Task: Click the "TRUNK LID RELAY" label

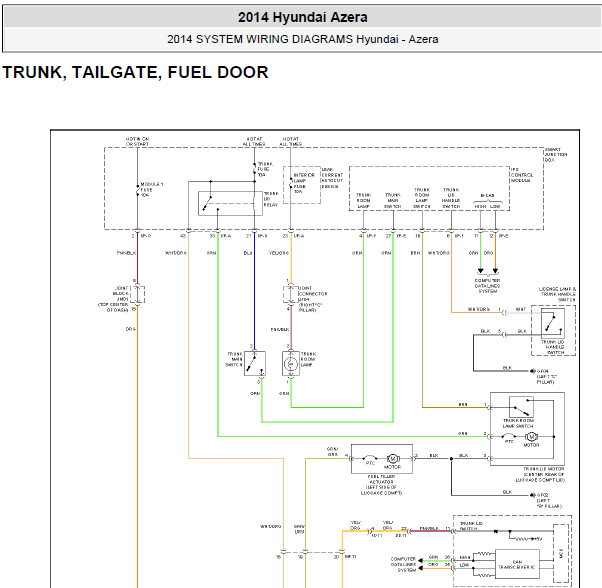Action: (x=271, y=199)
